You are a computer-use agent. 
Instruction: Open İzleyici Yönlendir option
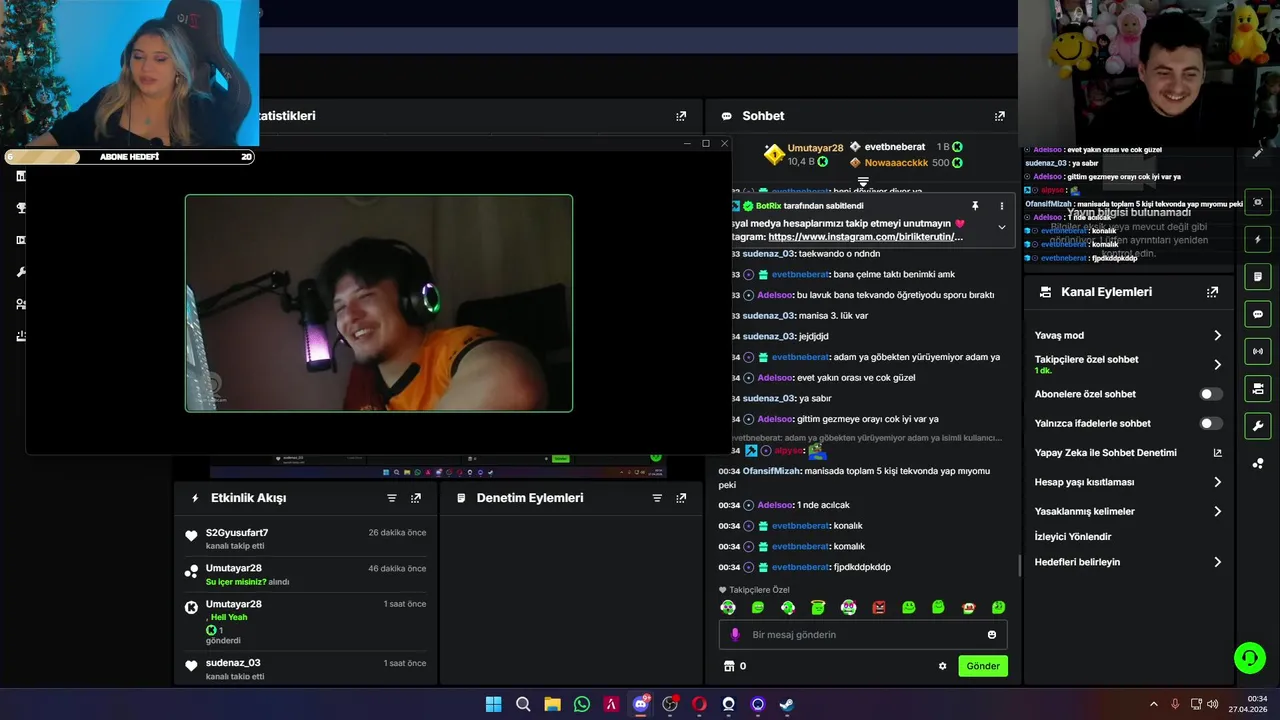pos(1073,537)
